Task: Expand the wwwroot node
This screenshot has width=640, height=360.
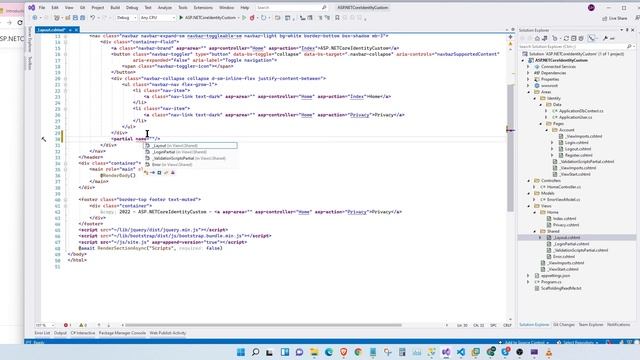Action: [x=528, y=86]
